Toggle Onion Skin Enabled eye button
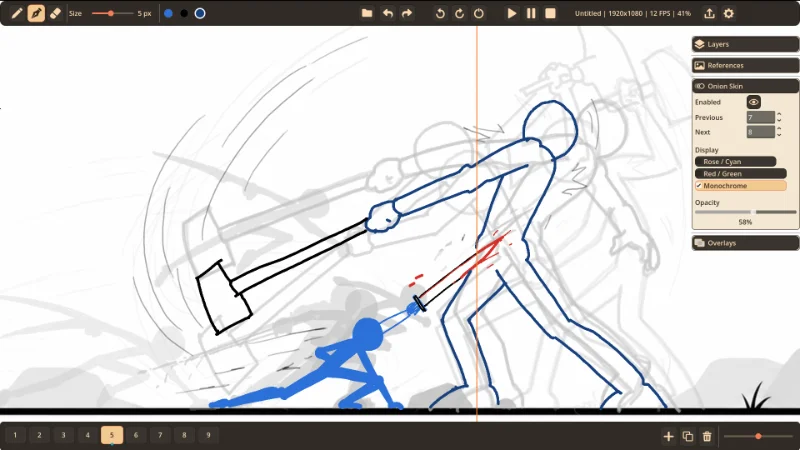800x450 pixels. pos(754,102)
